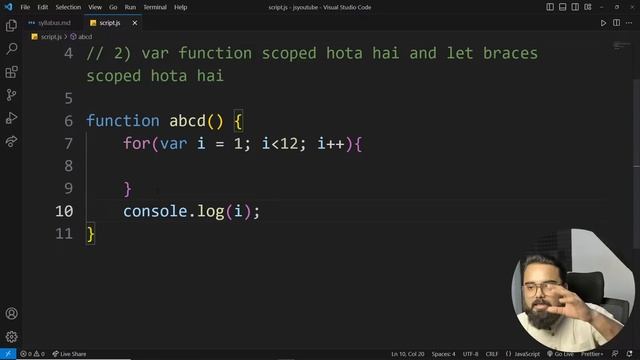640x360 pixels.
Task: Split the editor to the right
Action: pos(616,23)
